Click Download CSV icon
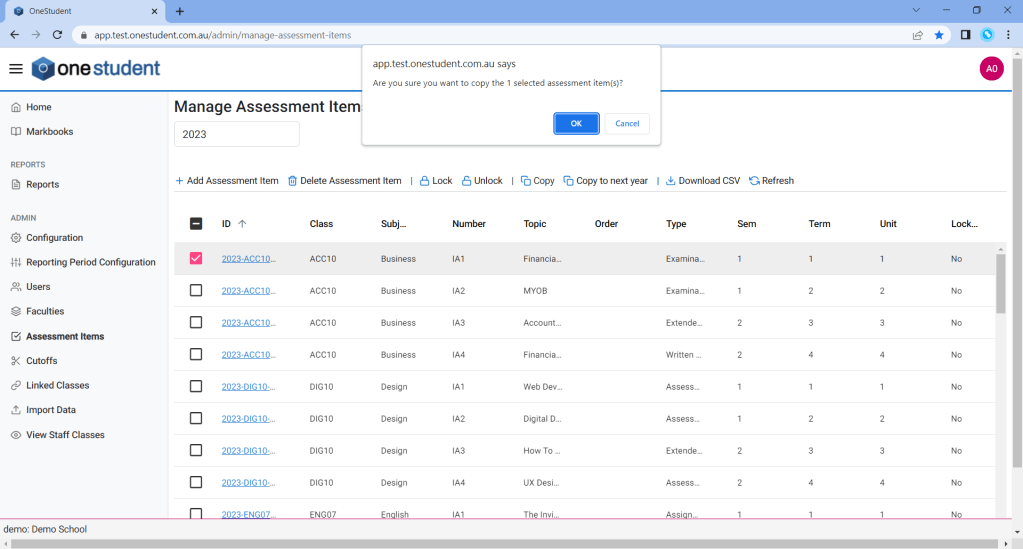This screenshot has width=1023, height=549. point(671,181)
